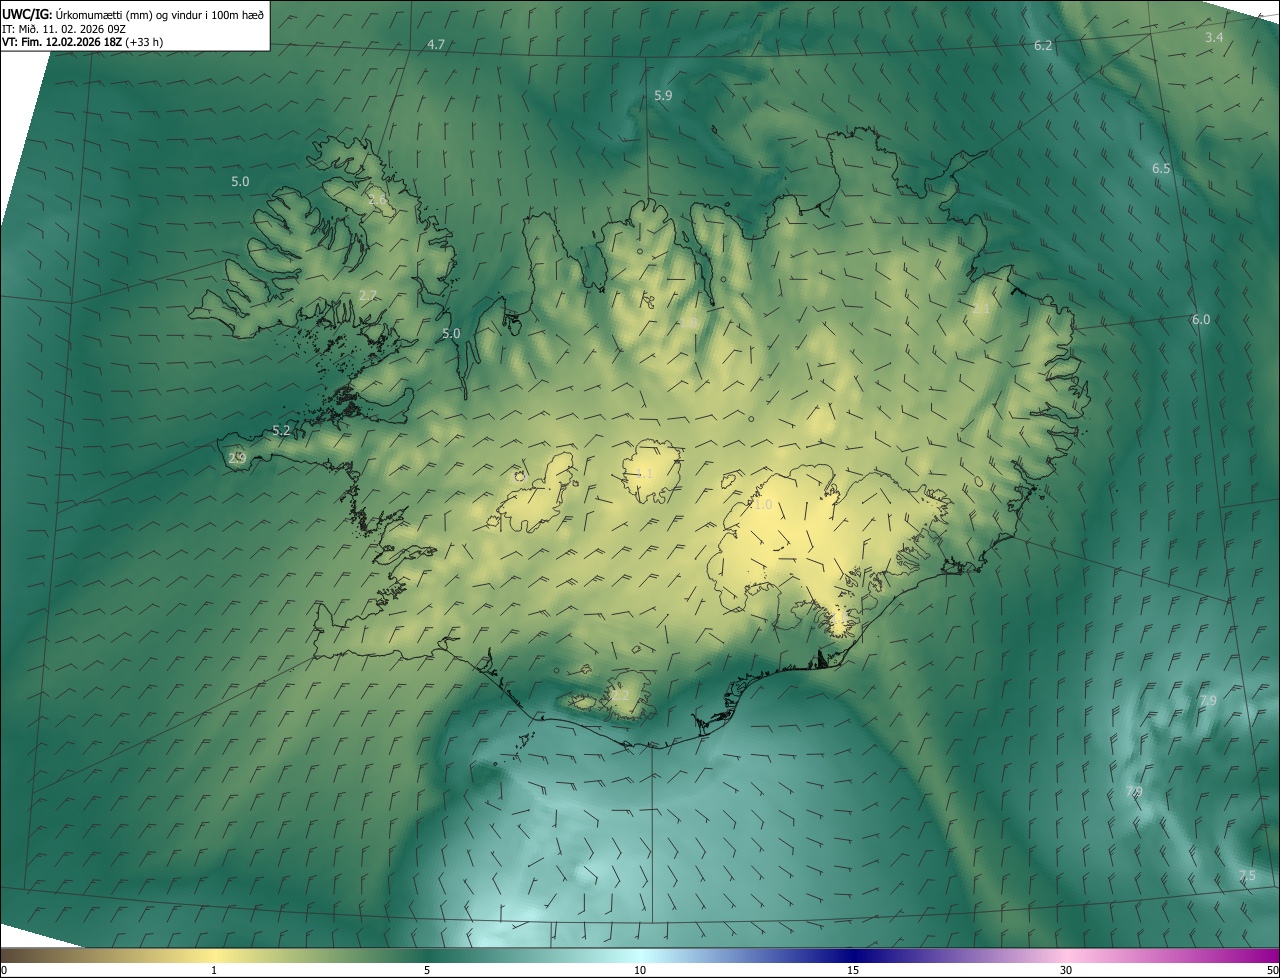
Task: Click the 30 tick label on the color scale
Action: pyautogui.click(x=1066, y=970)
